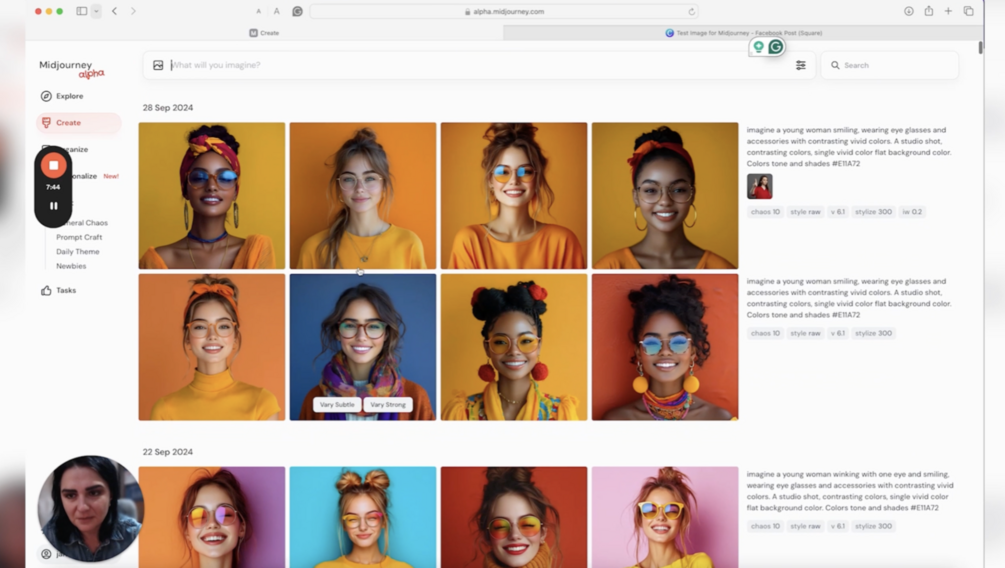
Task: Open image of woman on blue background
Action: pyautogui.click(x=363, y=347)
